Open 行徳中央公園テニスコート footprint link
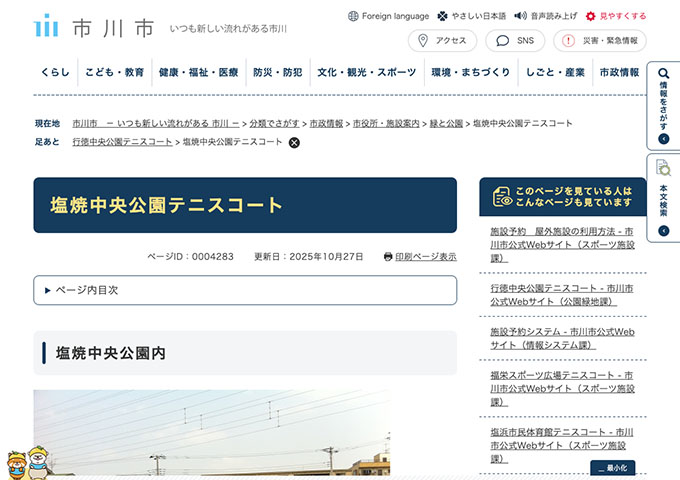 click(x=122, y=142)
